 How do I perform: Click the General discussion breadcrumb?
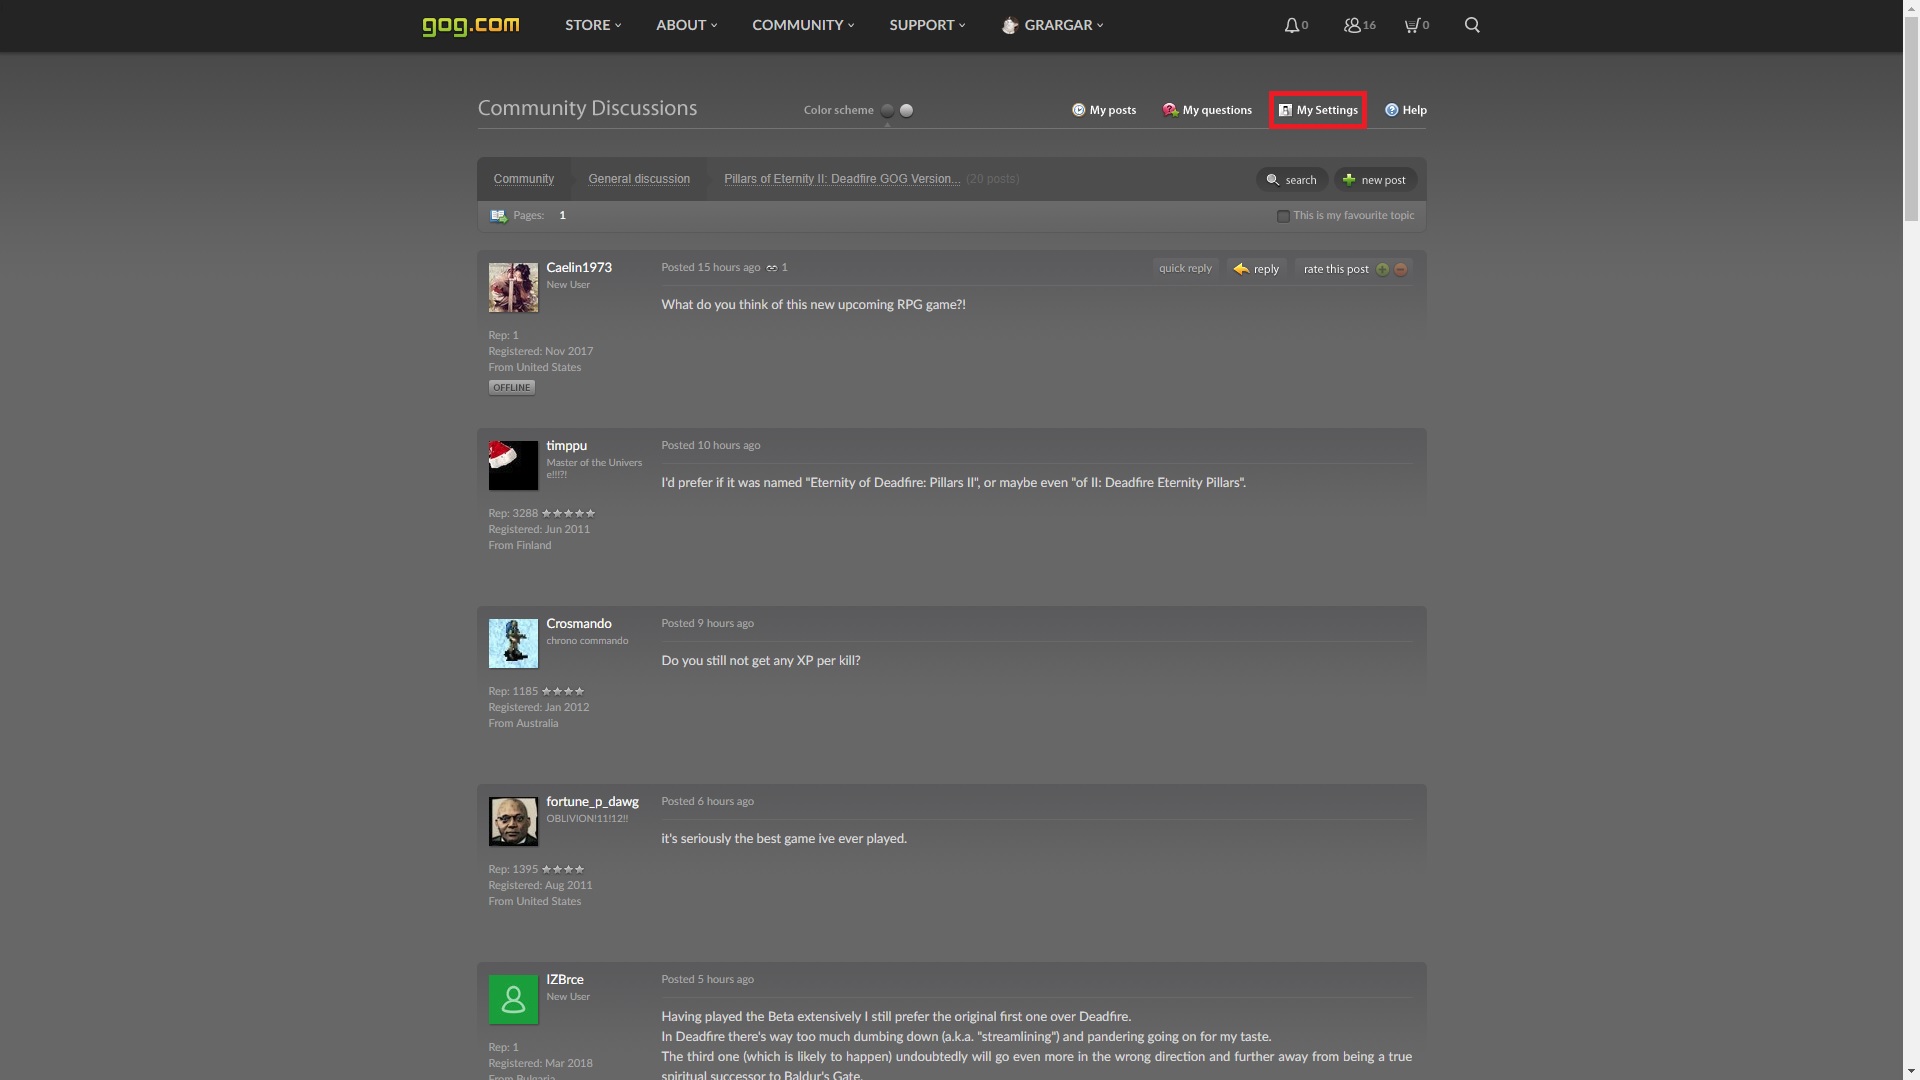[x=639, y=179]
